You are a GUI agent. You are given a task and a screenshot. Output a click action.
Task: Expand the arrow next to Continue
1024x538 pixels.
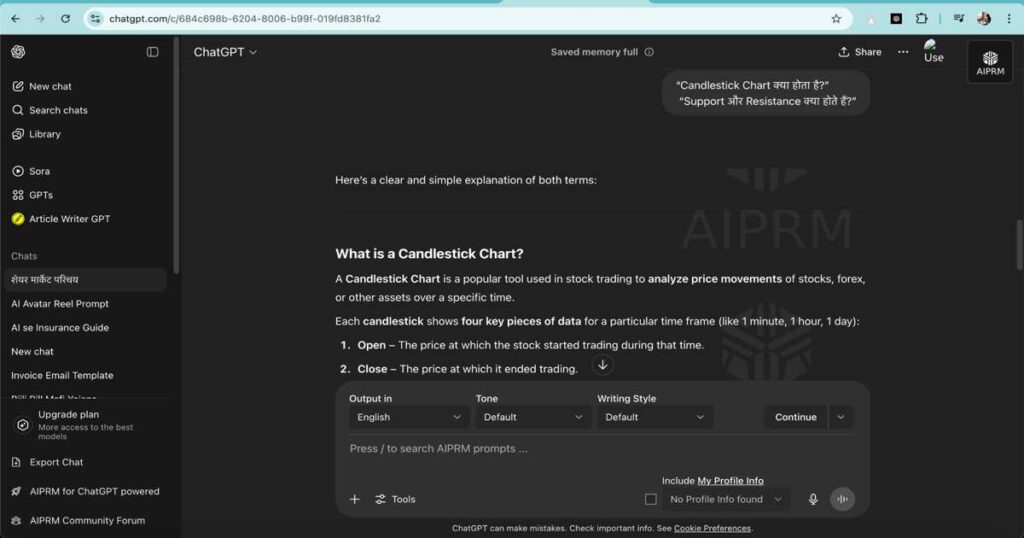coord(840,417)
